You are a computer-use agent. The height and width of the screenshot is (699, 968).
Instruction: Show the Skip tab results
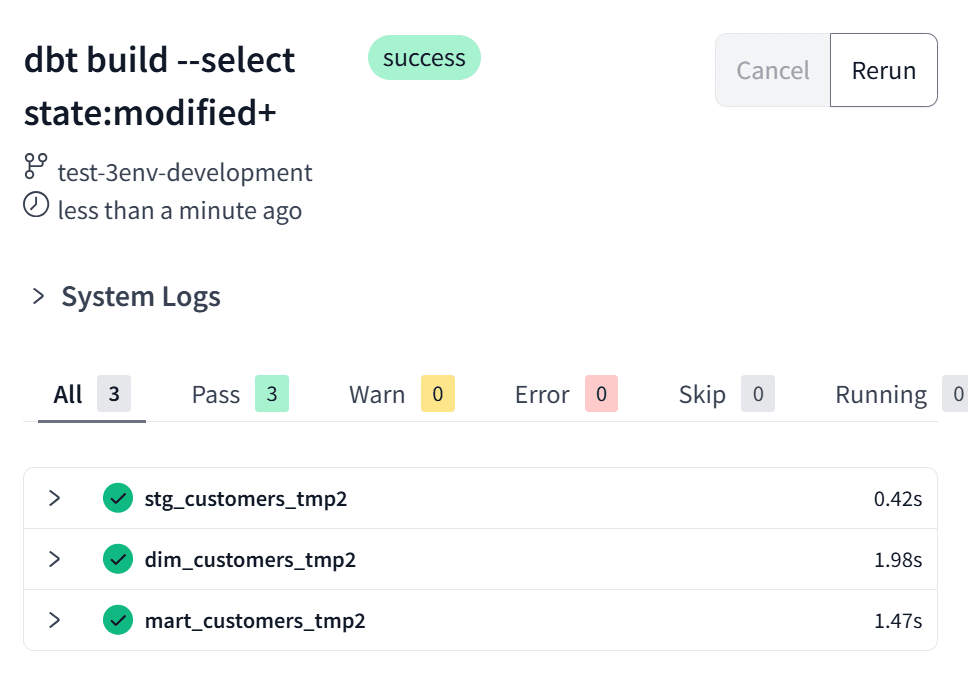coord(727,394)
